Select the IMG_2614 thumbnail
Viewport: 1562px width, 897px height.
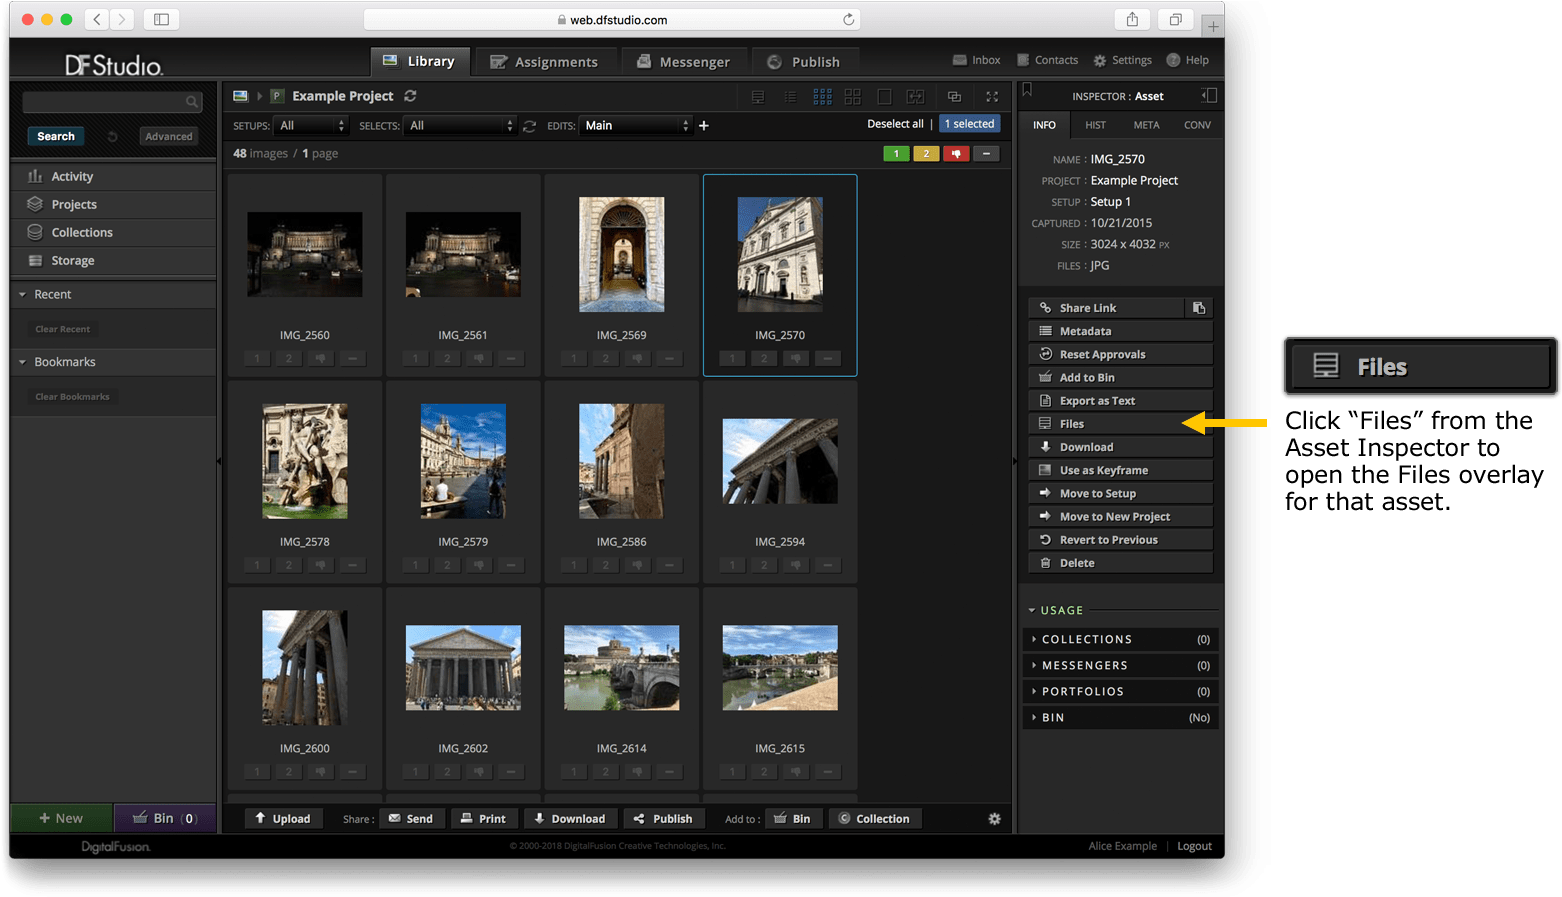[622, 667]
